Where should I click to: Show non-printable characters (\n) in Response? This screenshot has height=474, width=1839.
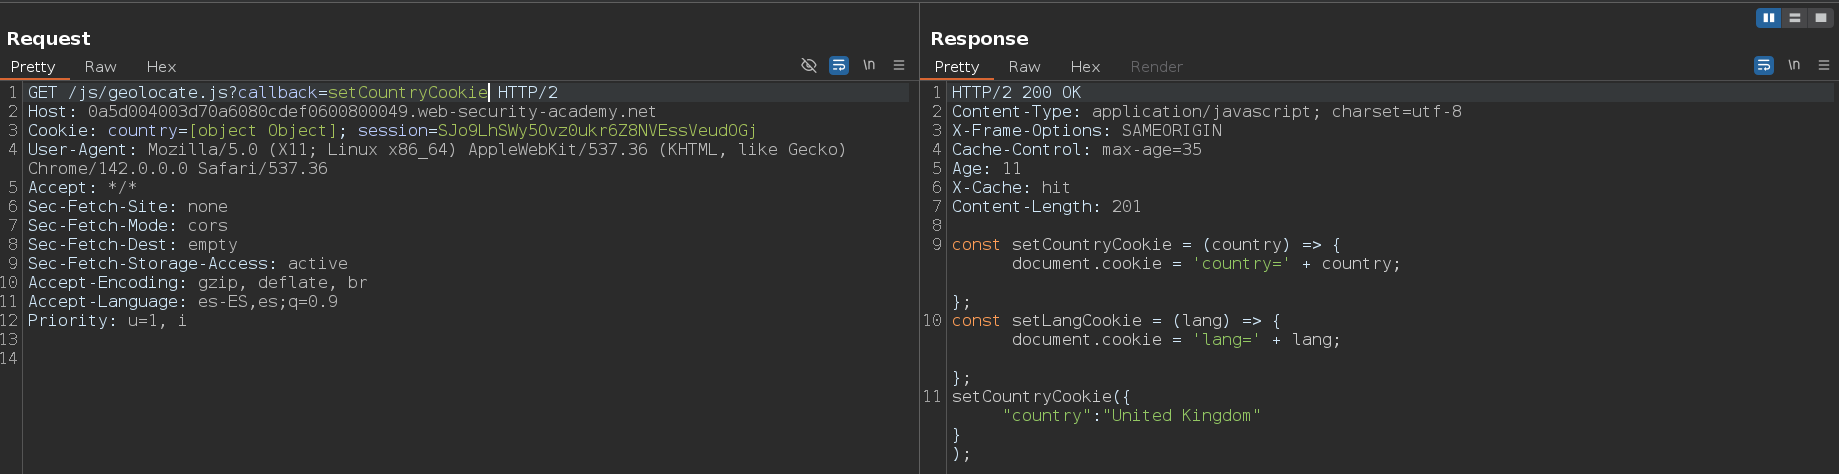coord(1794,65)
